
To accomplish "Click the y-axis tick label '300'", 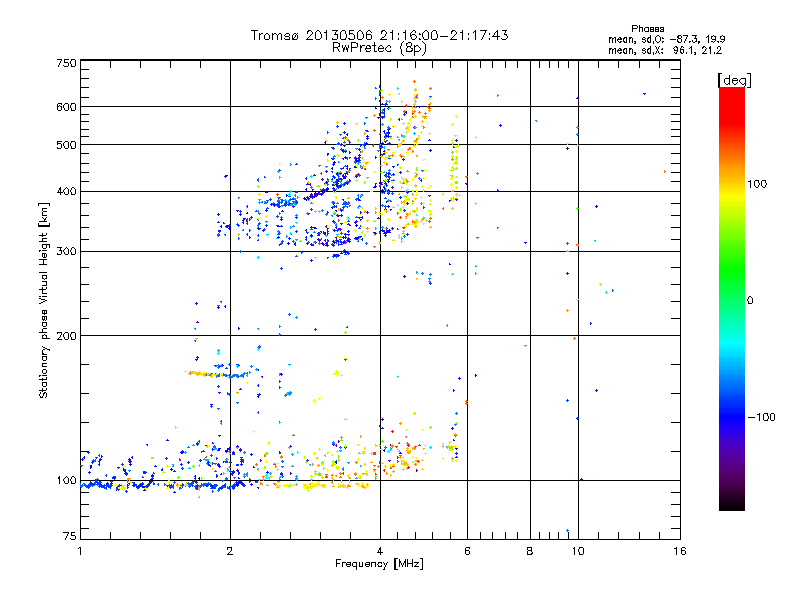I will (x=66, y=252).
